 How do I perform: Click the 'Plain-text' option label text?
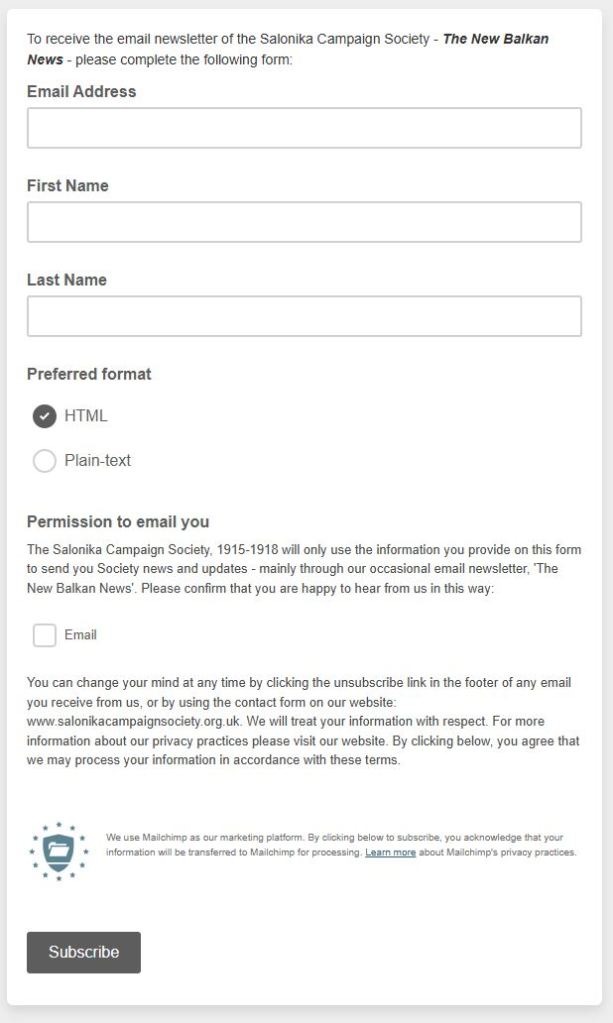tap(98, 461)
